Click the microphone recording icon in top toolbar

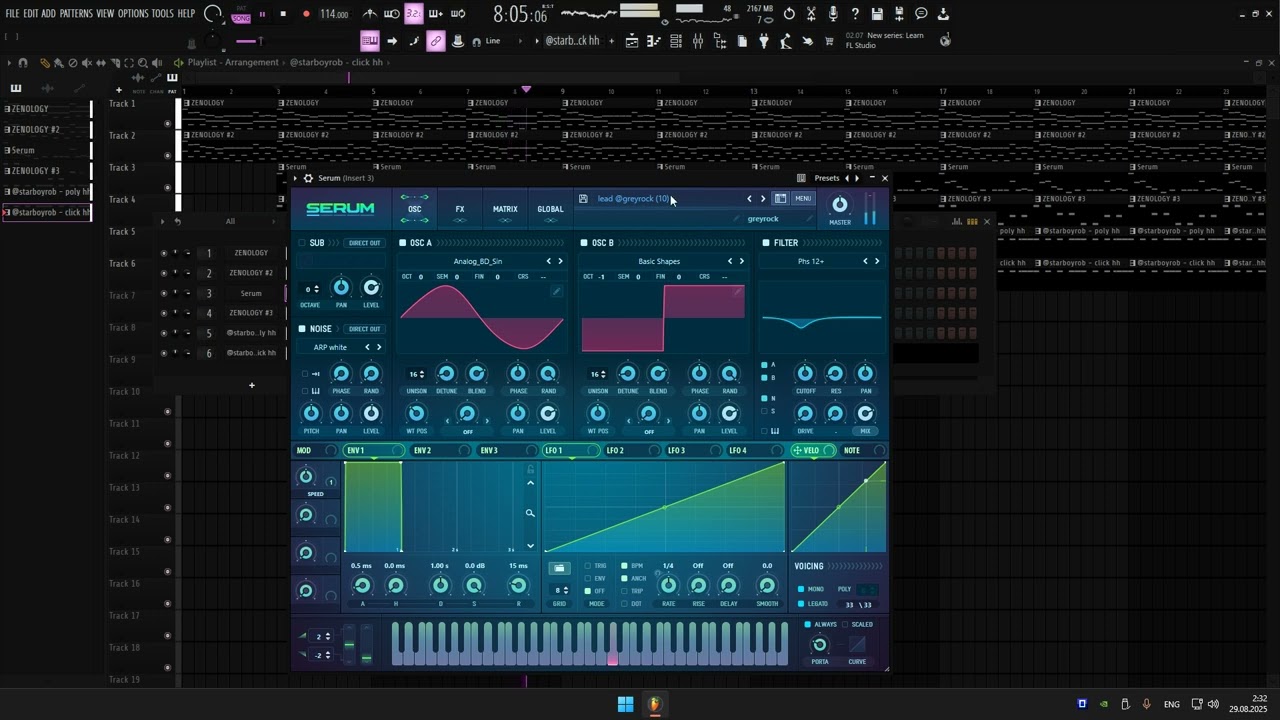coord(833,14)
